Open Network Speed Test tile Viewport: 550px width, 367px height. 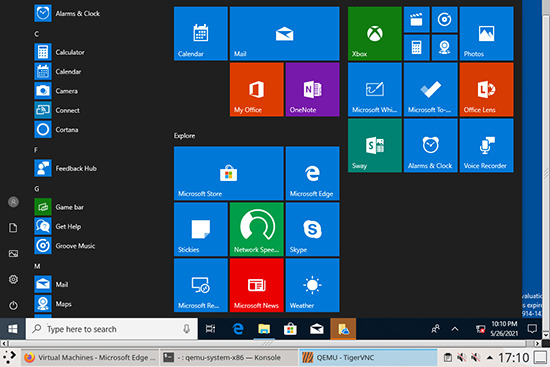(x=257, y=229)
